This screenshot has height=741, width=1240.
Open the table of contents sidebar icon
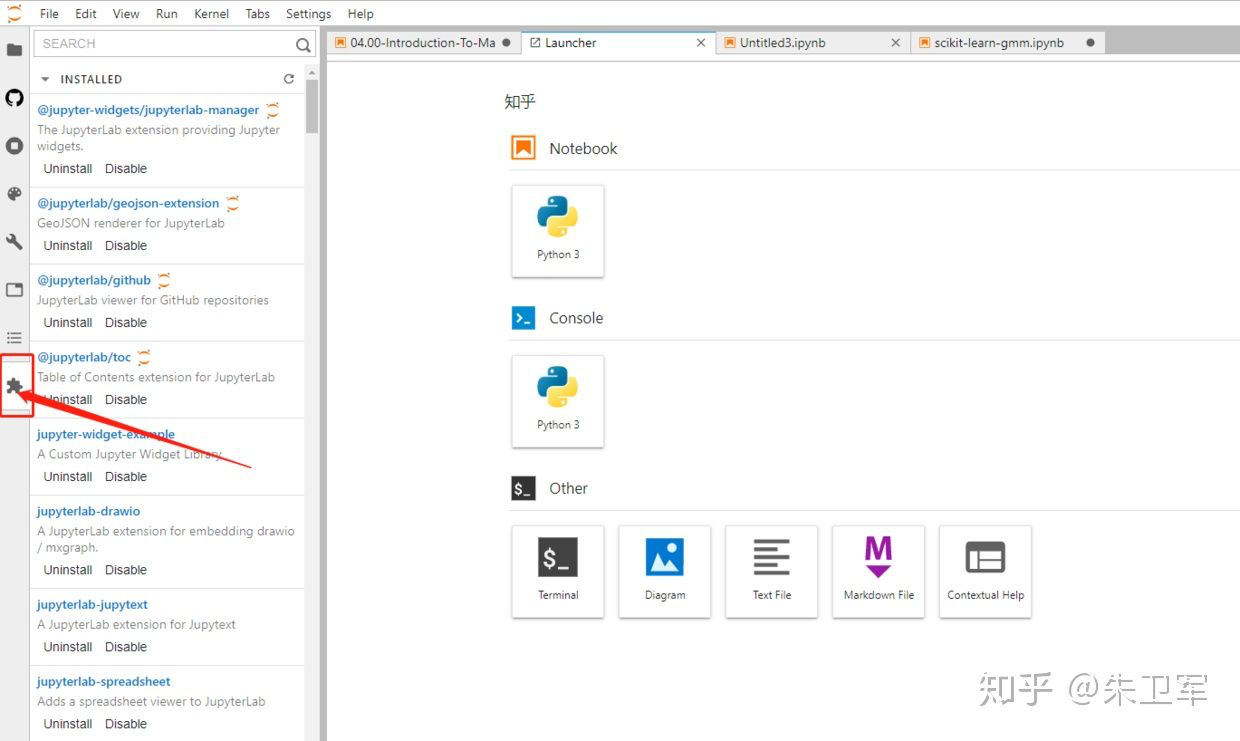pyautogui.click(x=14, y=338)
